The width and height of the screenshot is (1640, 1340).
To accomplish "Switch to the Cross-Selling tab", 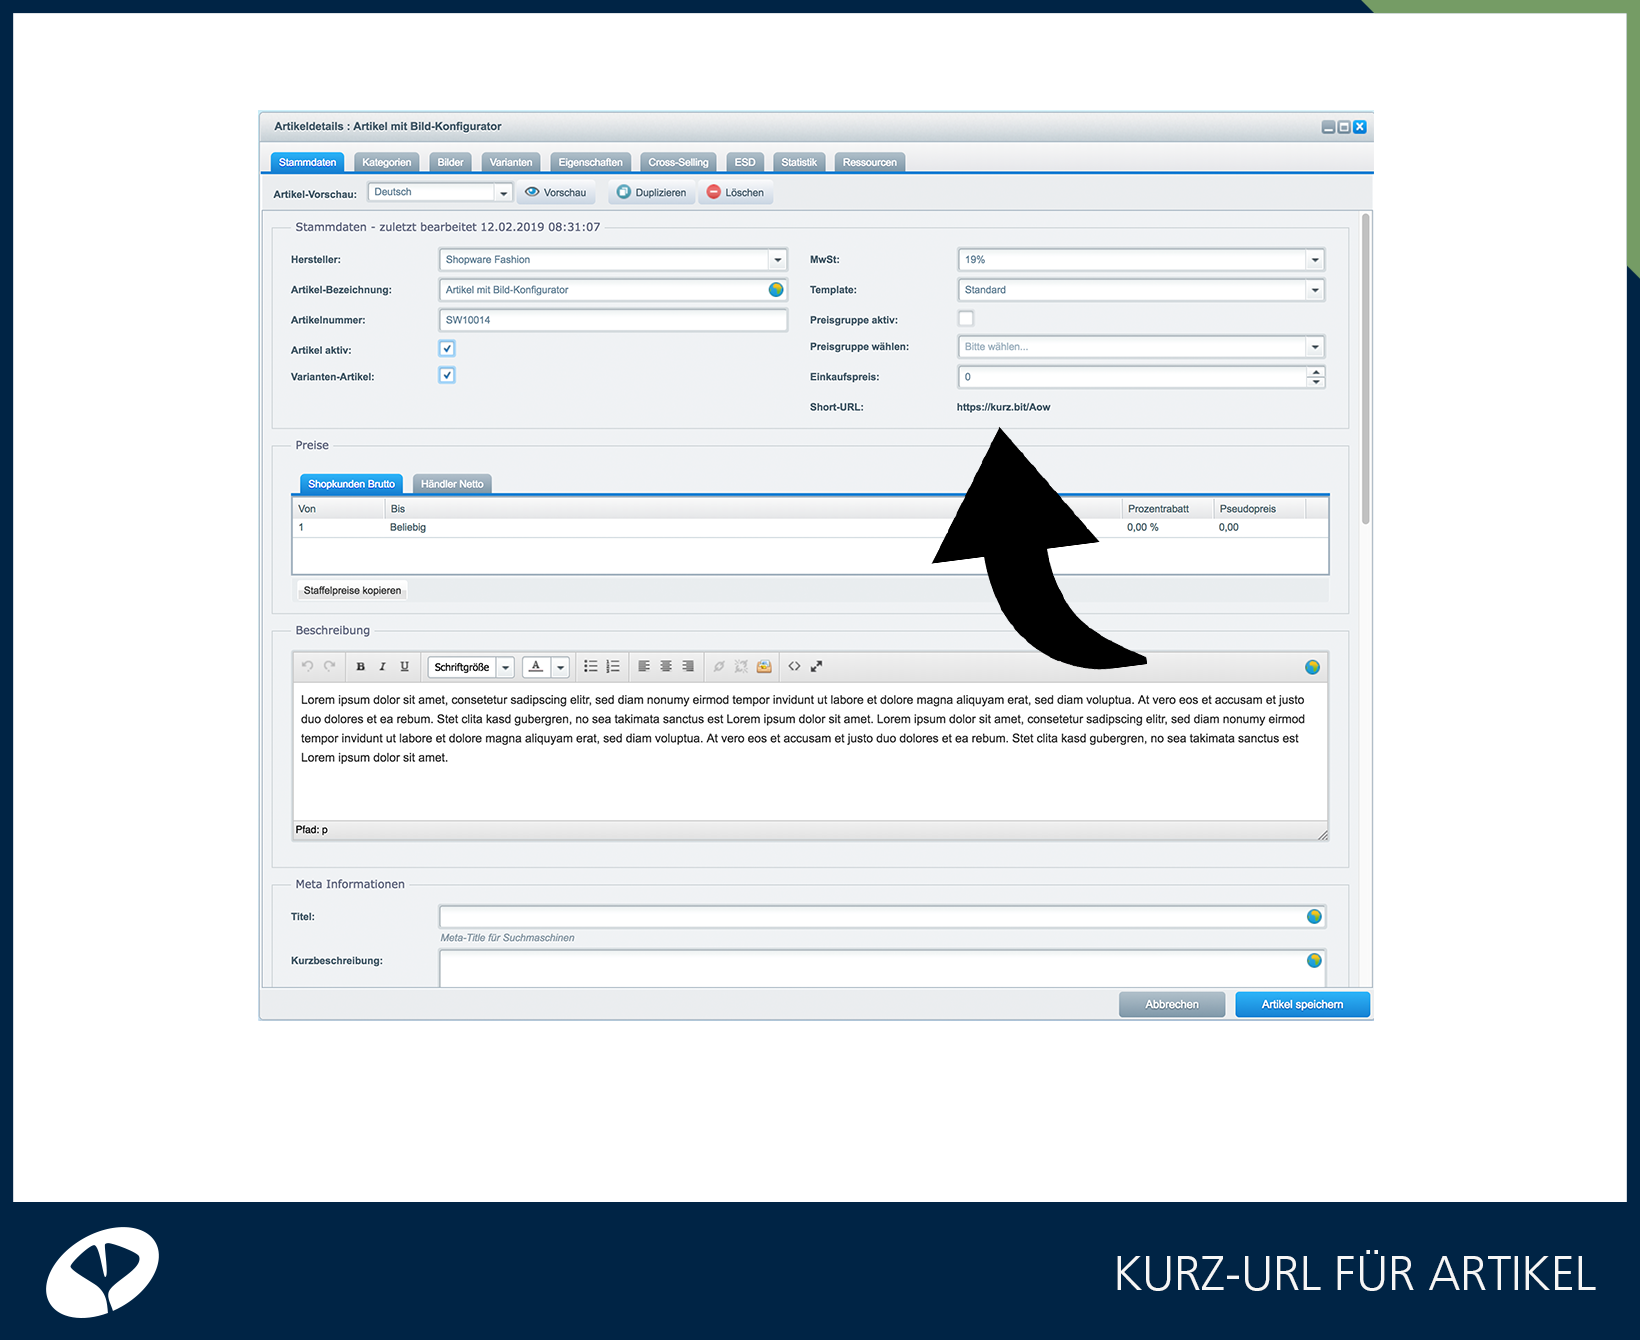I will [x=678, y=162].
